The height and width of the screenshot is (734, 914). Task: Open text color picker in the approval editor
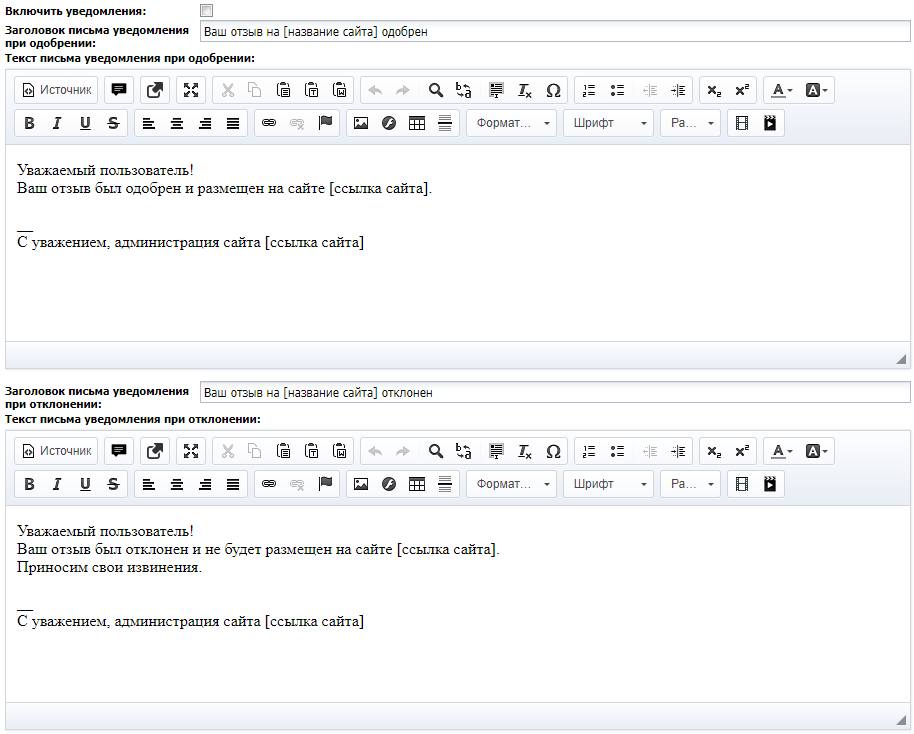pos(782,90)
